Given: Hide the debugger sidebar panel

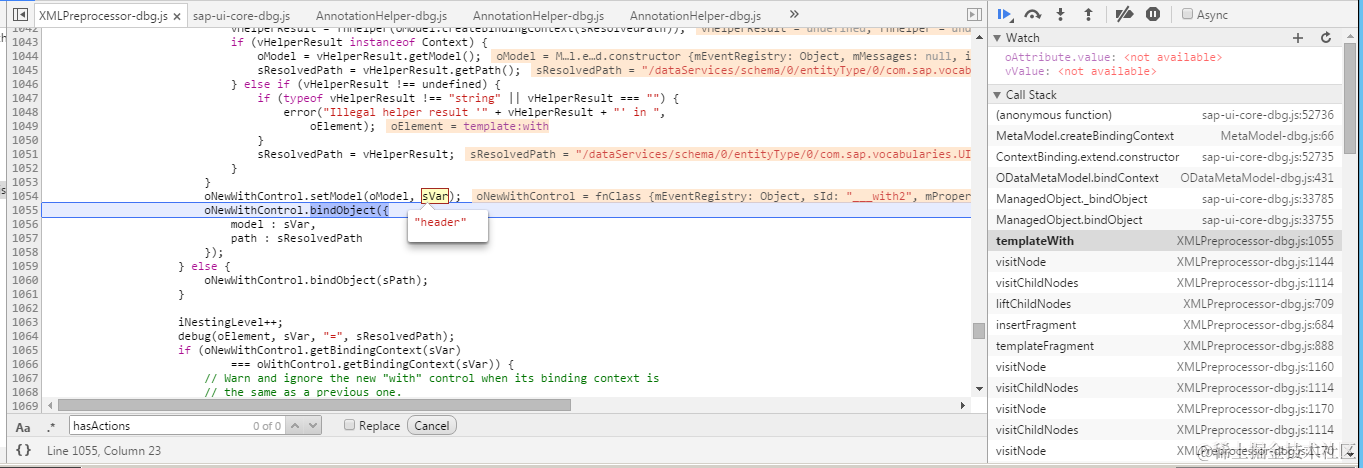Looking at the screenshot, I should 974,15.
